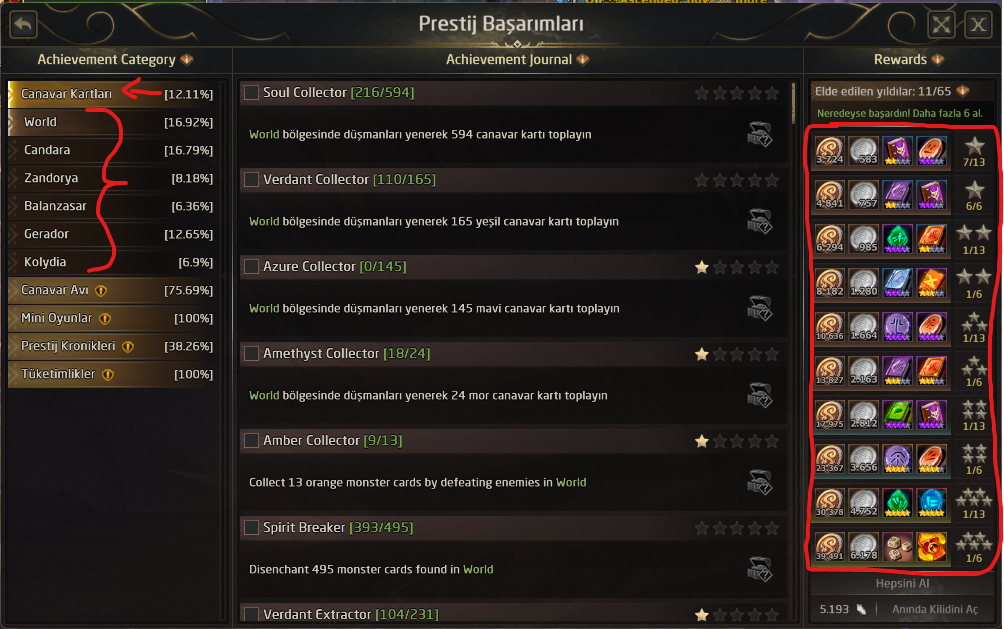Check the Verdant Collector checkbox
This screenshot has width=1004, height=629.
[251, 180]
